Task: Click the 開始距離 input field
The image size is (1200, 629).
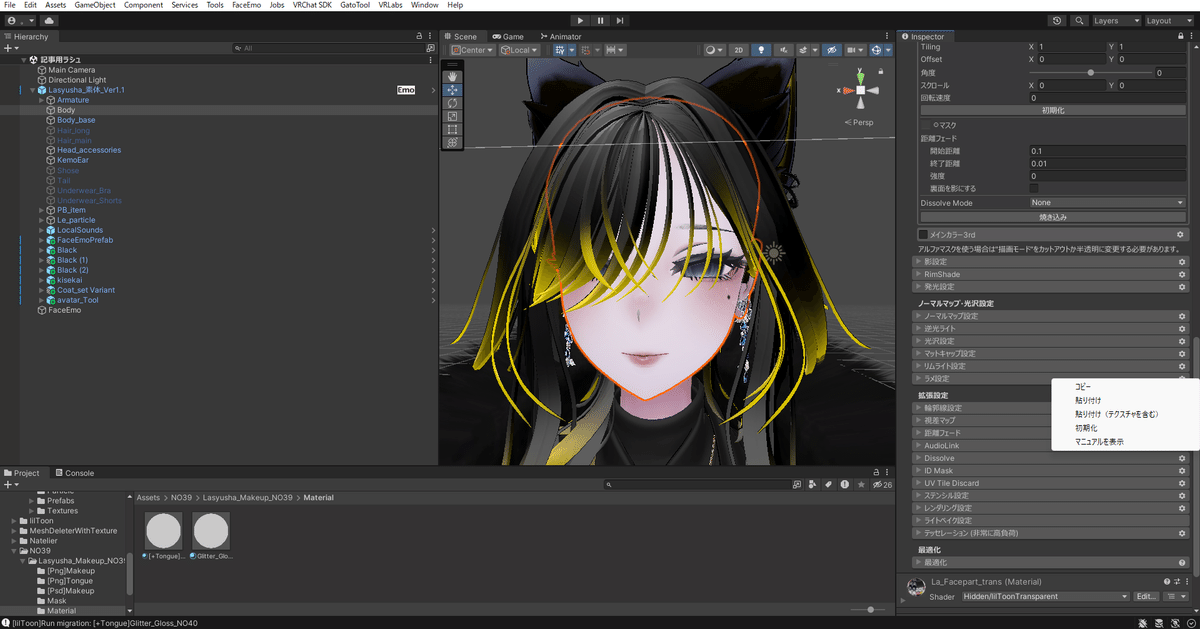Action: [1107, 150]
